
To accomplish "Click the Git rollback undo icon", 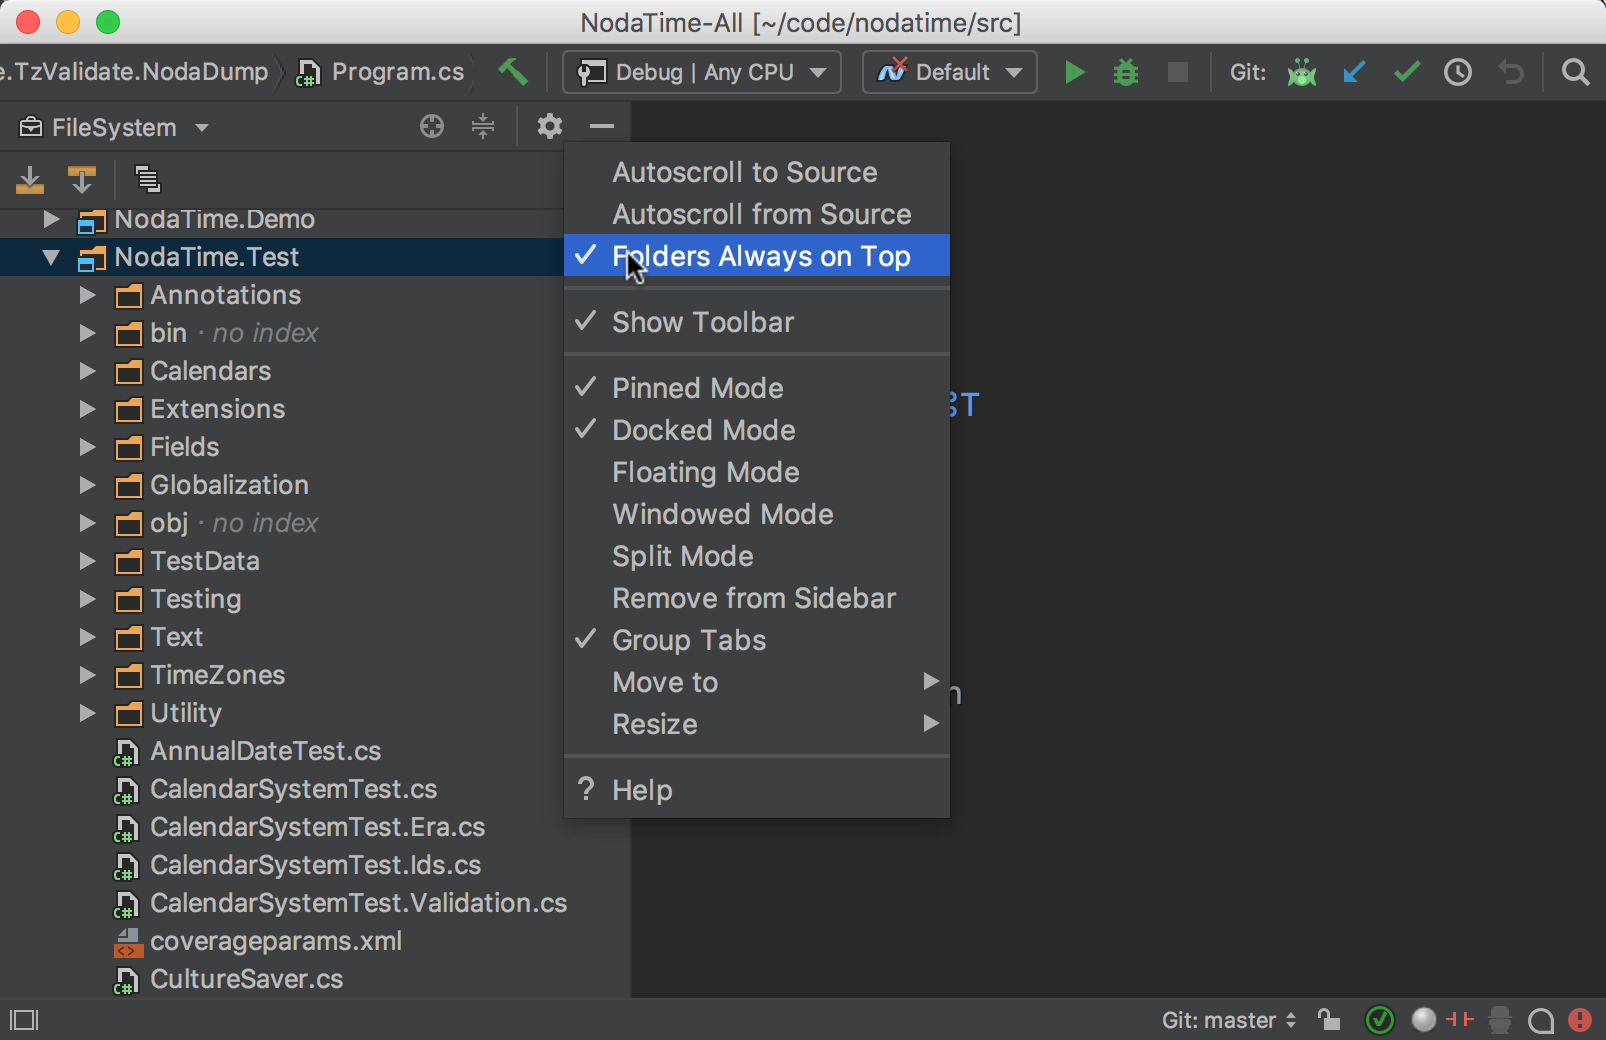I will pos(1511,72).
